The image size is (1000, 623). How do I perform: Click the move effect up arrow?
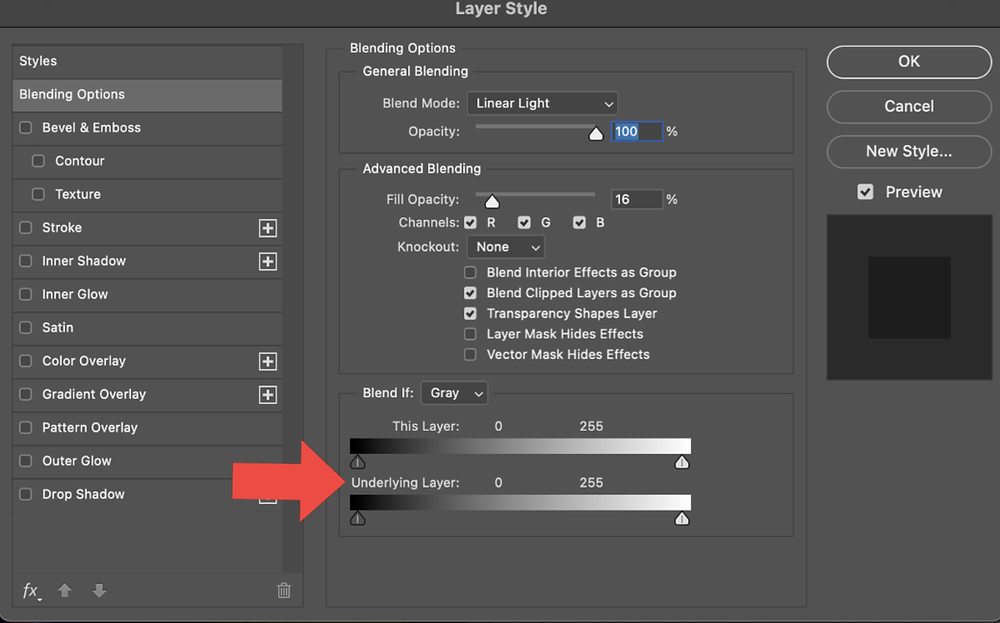point(64,590)
